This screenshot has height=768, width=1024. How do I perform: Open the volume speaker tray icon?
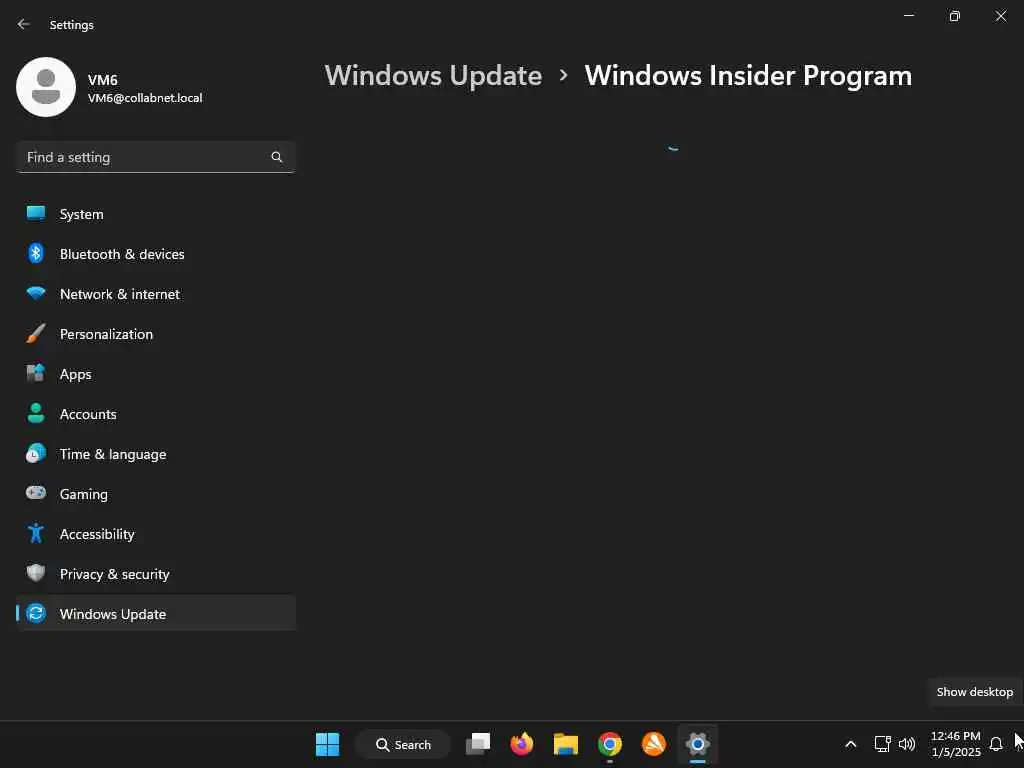click(x=907, y=744)
